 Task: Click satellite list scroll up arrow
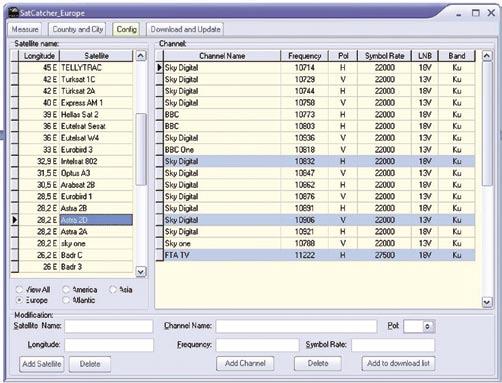point(141,56)
